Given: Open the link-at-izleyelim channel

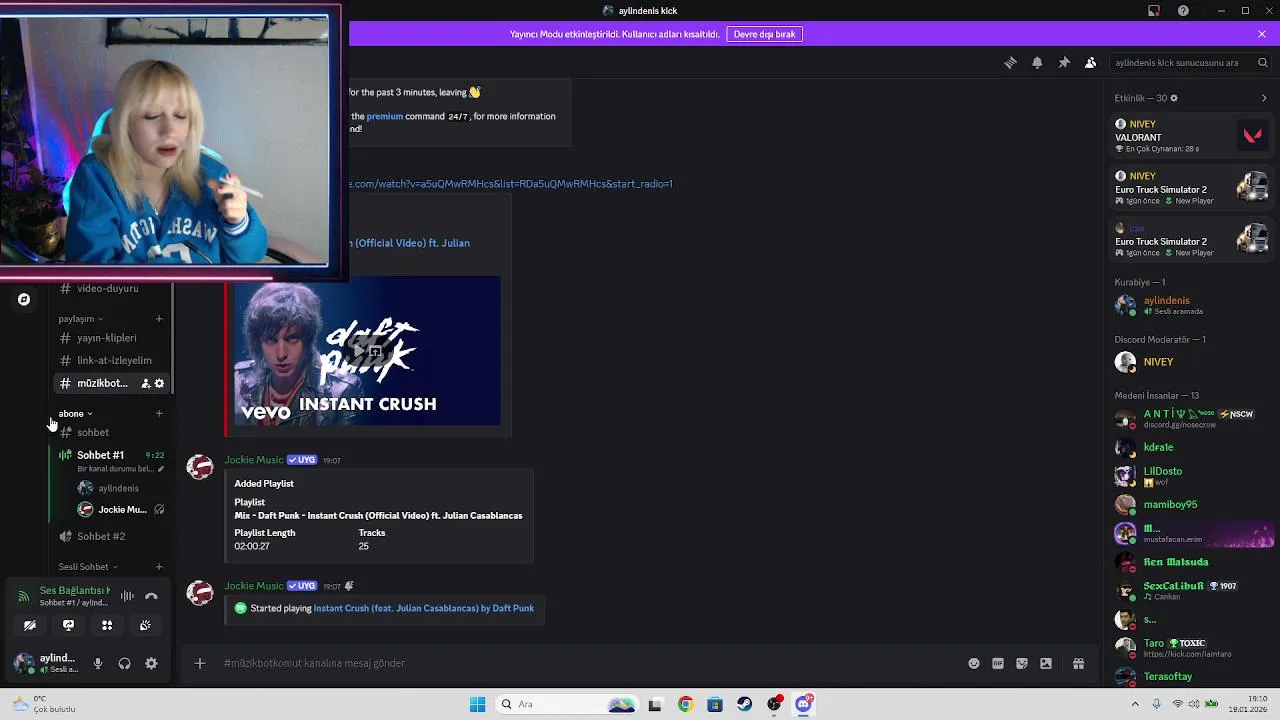Looking at the screenshot, I should click(x=110, y=360).
